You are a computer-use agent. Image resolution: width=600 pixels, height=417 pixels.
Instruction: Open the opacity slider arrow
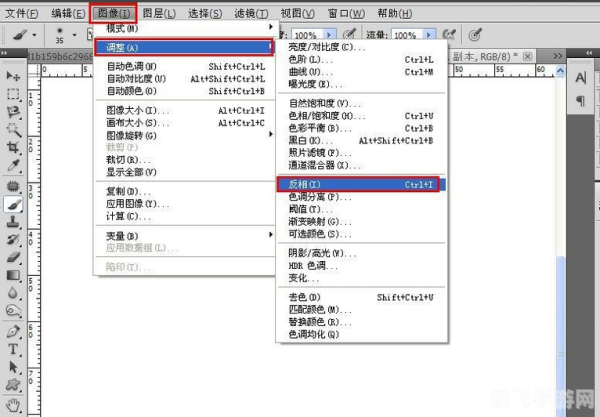(x=329, y=35)
